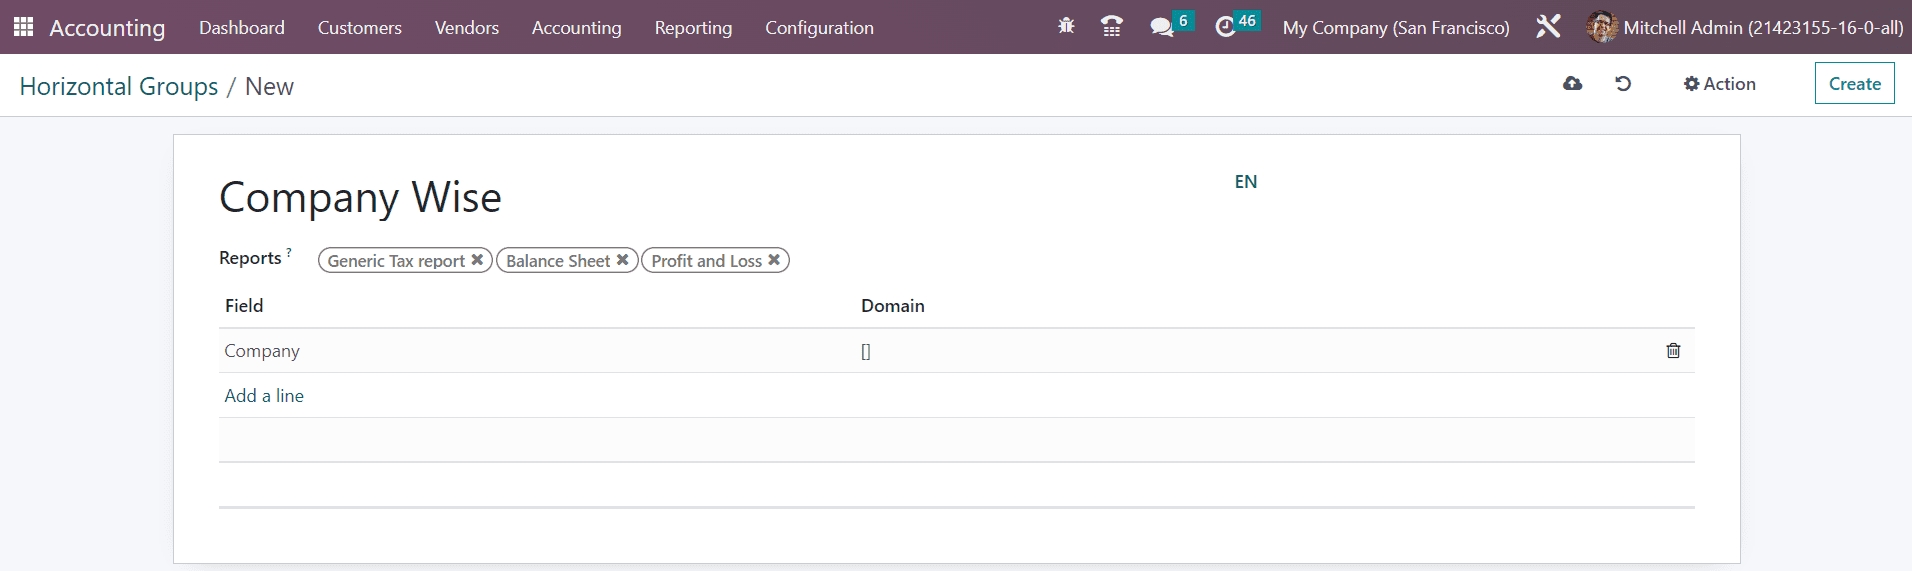
Task: Remove the Generic Tax report tag
Action: pyautogui.click(x=478, y=260)
